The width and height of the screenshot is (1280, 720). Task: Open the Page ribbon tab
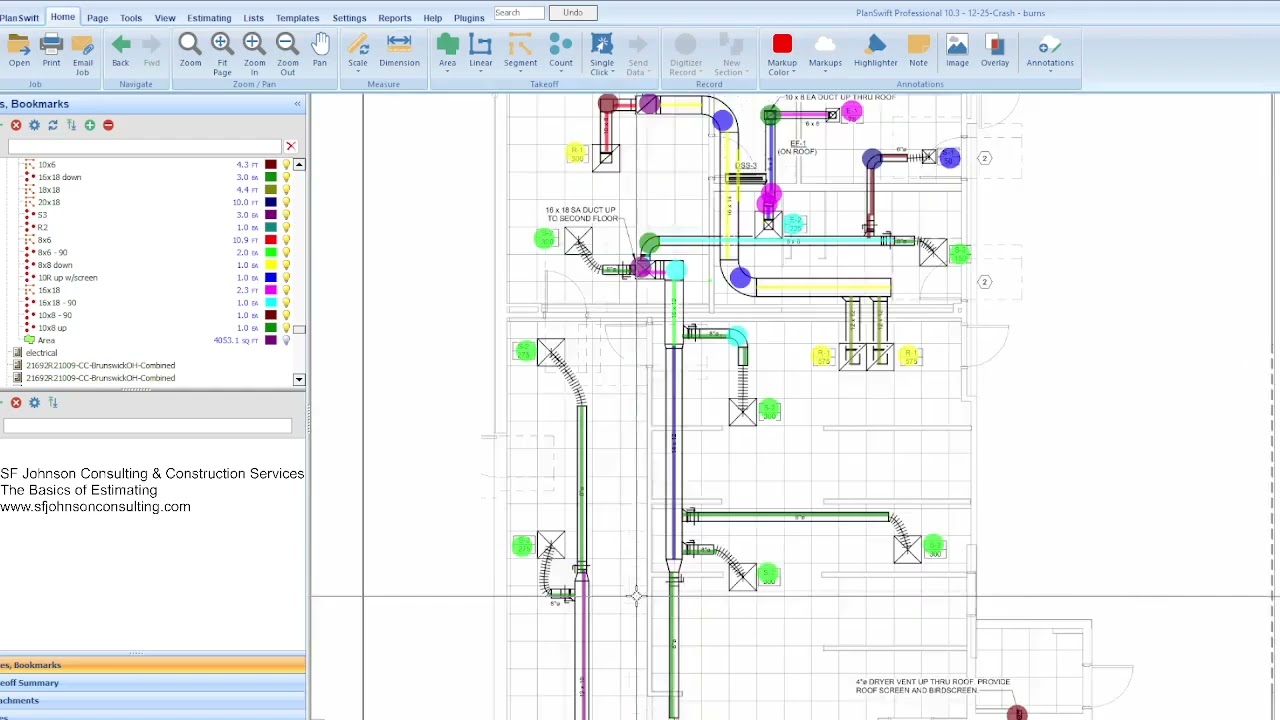click(x=97, y=18)
